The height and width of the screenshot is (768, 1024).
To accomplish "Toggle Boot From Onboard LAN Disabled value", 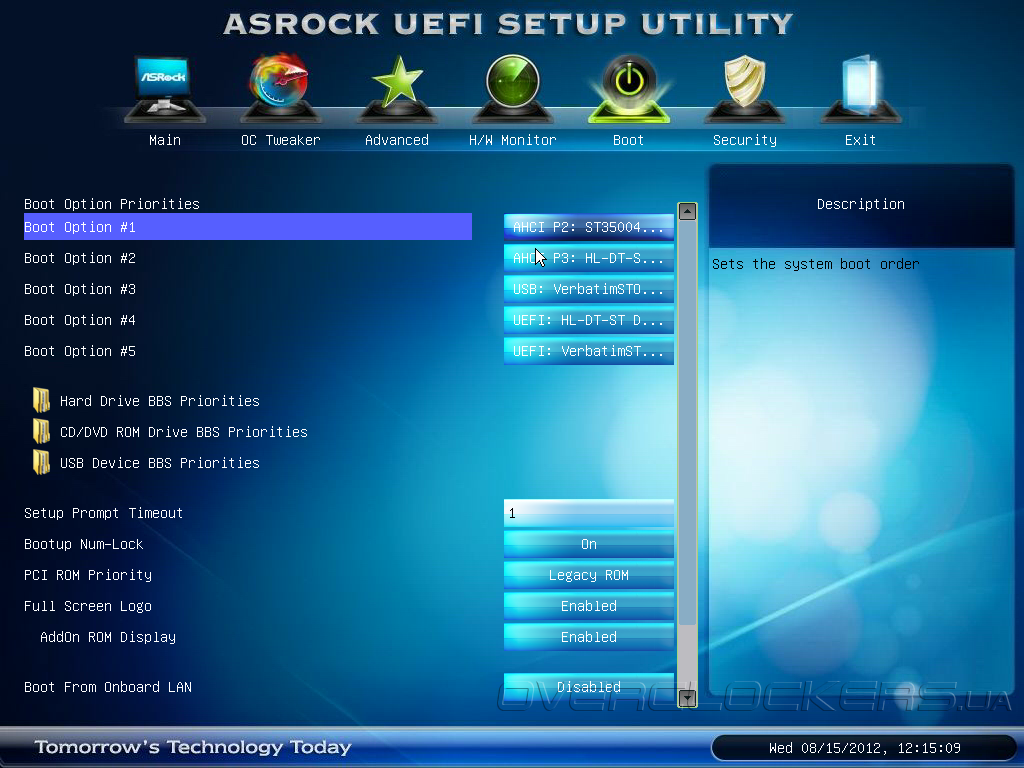I will [588, 687].
